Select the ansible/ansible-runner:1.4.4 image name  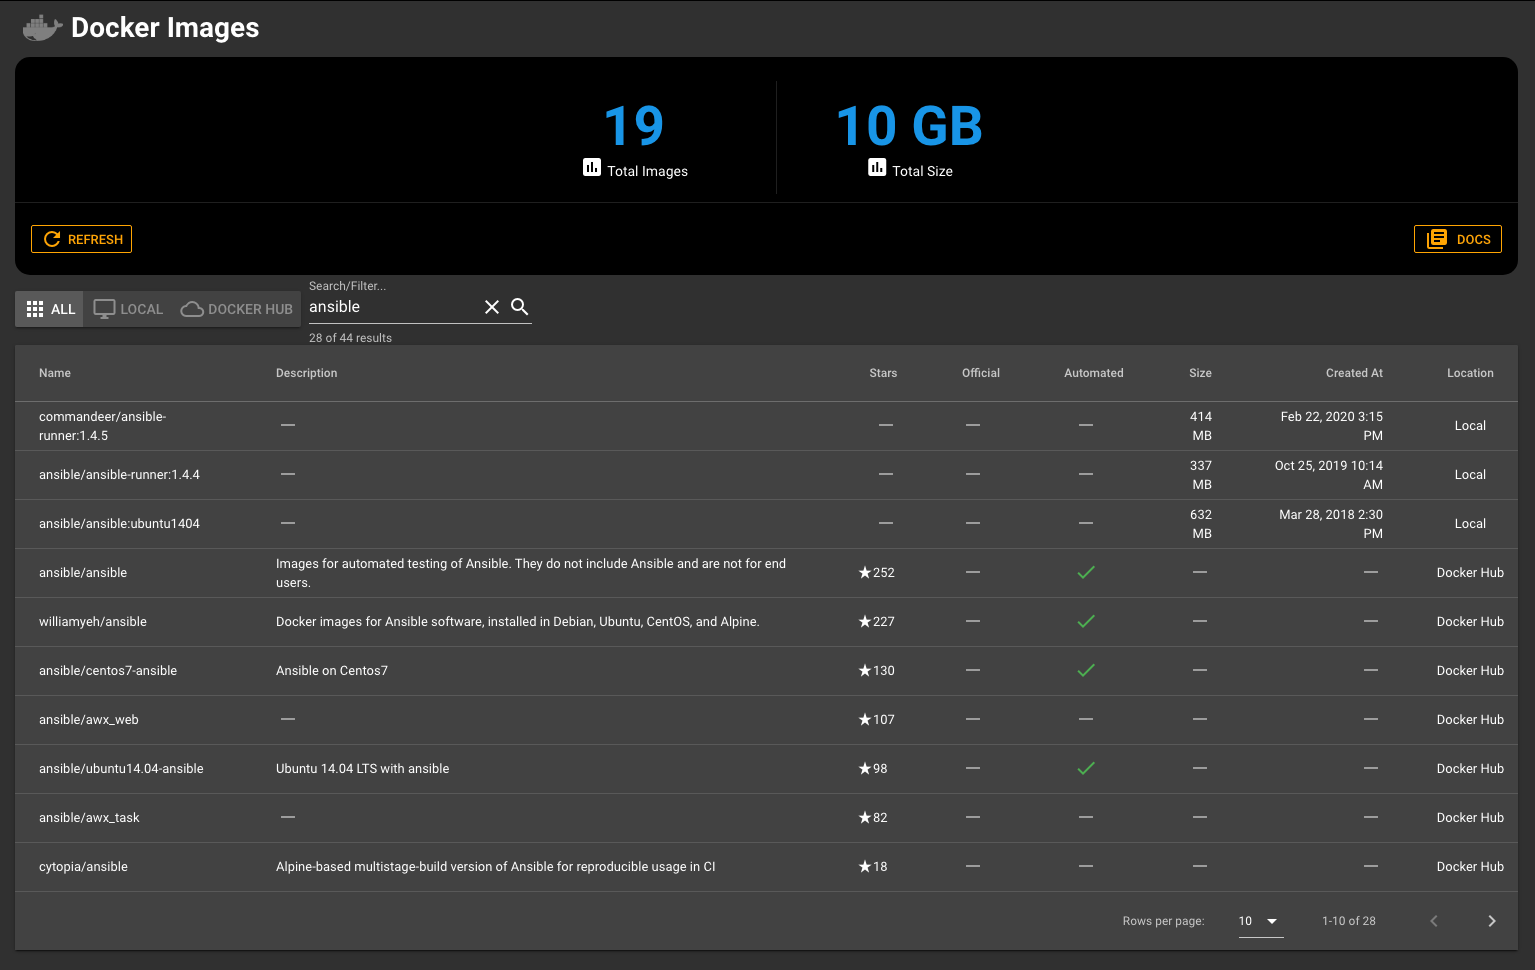tap(119, 475)
